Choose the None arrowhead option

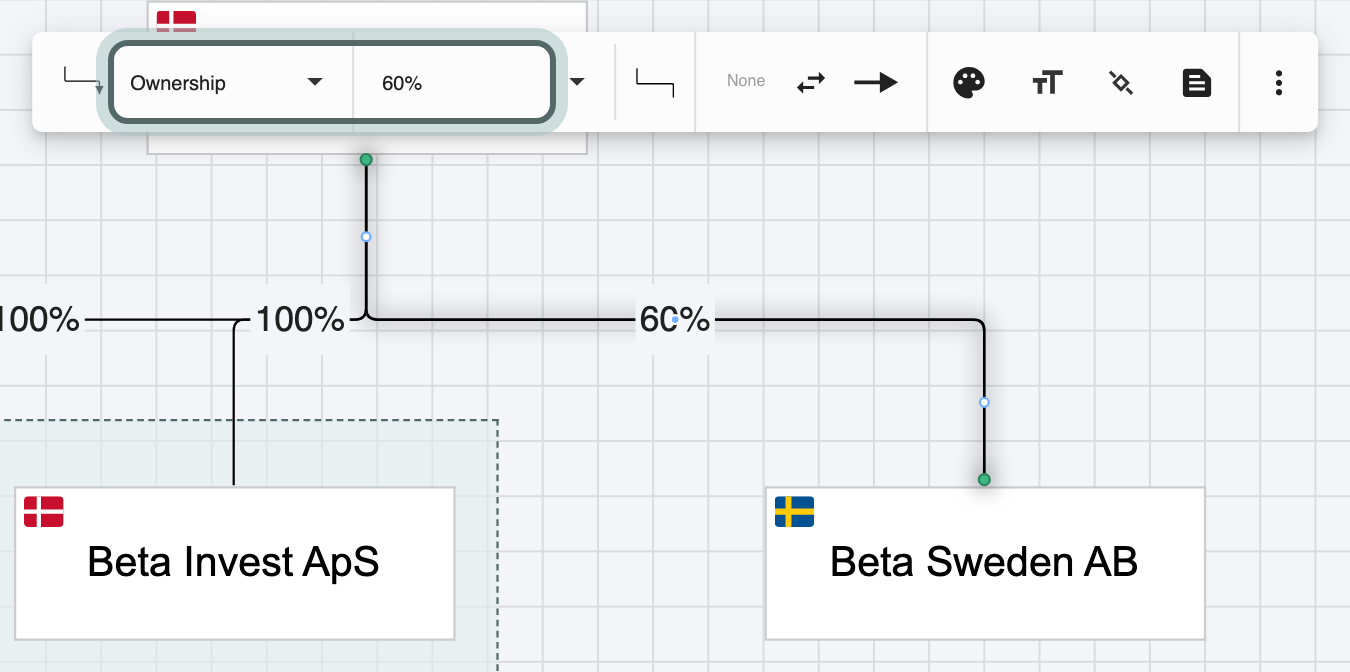click(746, 81)
